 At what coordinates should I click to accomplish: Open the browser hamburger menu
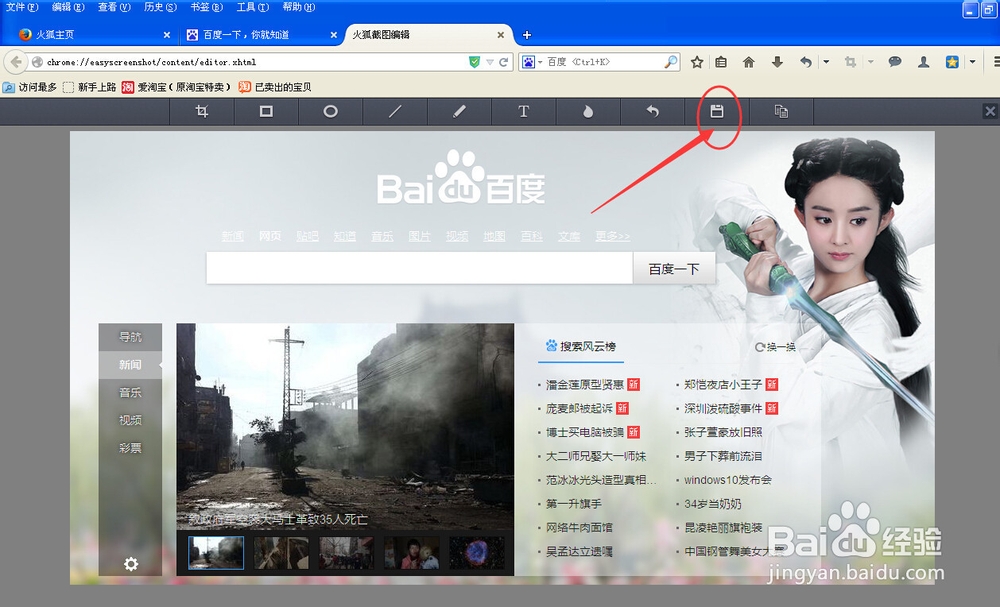pos(996,62)
